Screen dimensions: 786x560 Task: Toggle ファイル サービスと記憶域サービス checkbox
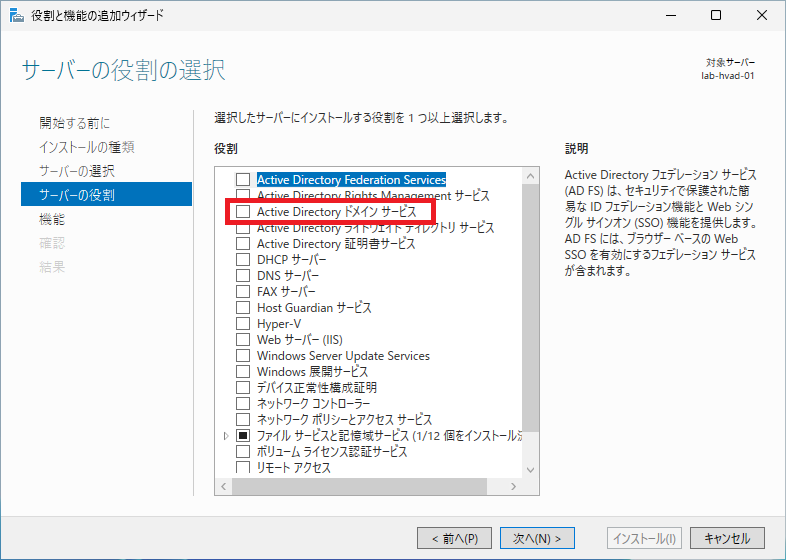tap(243, 436)
